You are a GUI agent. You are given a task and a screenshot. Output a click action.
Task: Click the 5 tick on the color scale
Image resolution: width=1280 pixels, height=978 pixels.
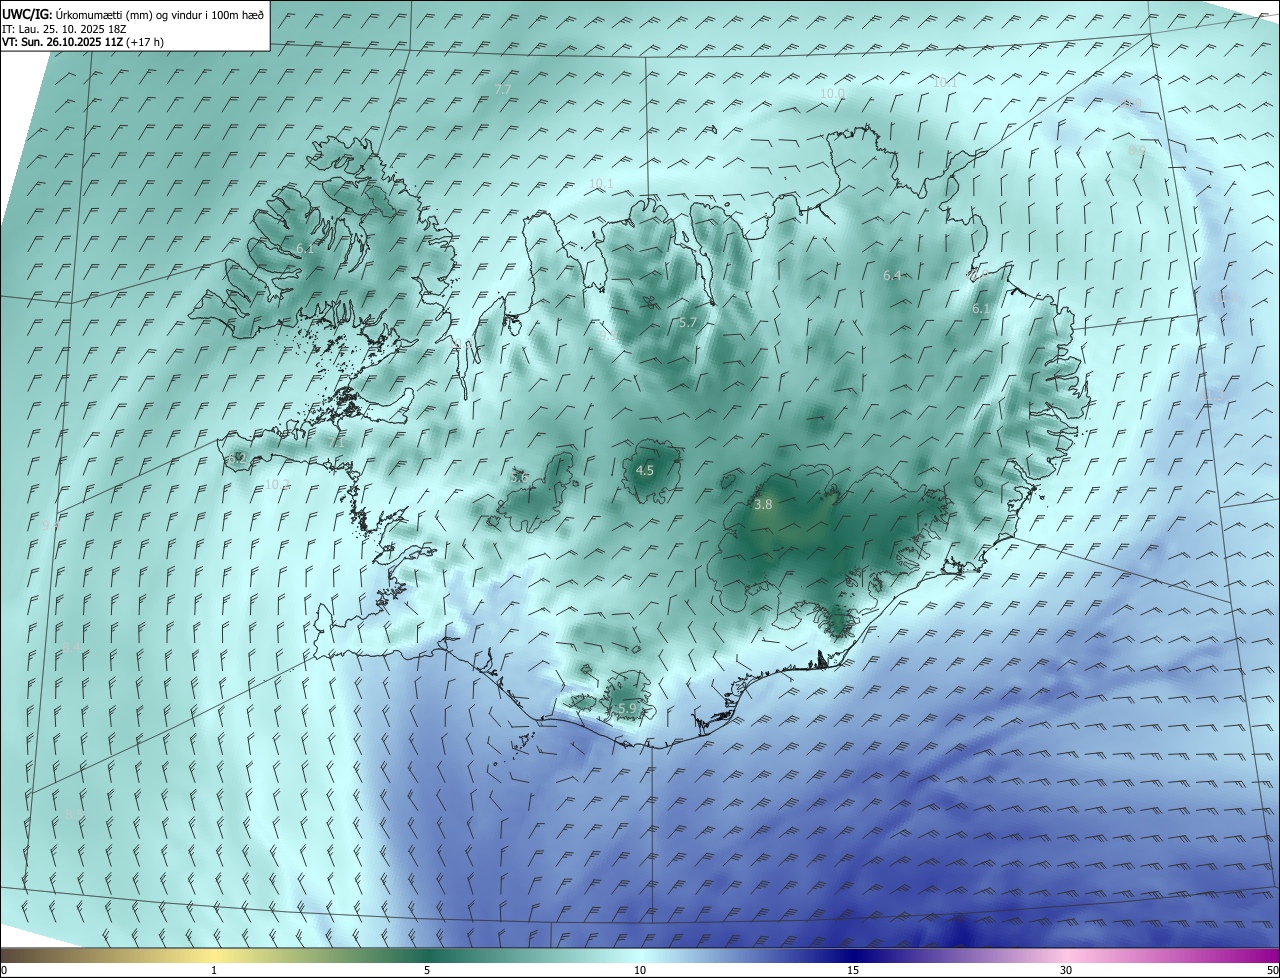(427, 970)
